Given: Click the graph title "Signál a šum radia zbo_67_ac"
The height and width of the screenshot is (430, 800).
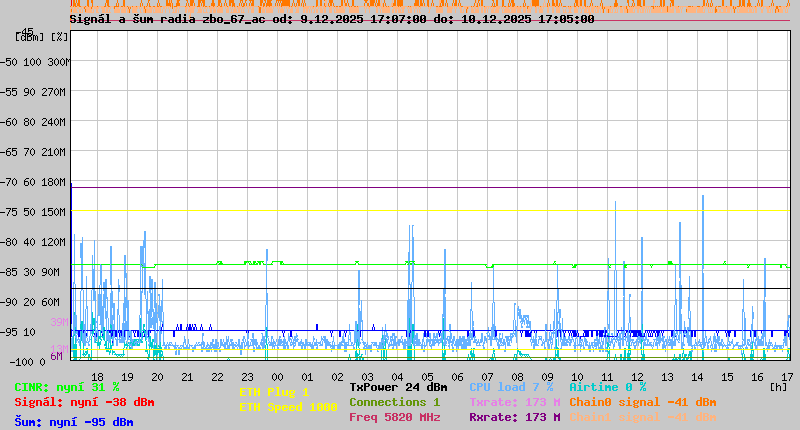Looking at the screenshot, I should pyautogui.click(x=167, y=19).
